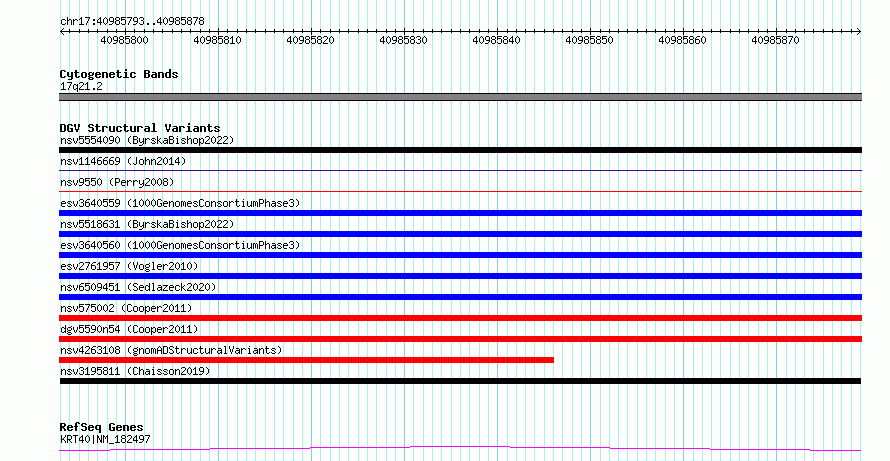
Task: Open nsv4263108 (gnomADStructuralVariants) label
Action: [x=171, y=350]
